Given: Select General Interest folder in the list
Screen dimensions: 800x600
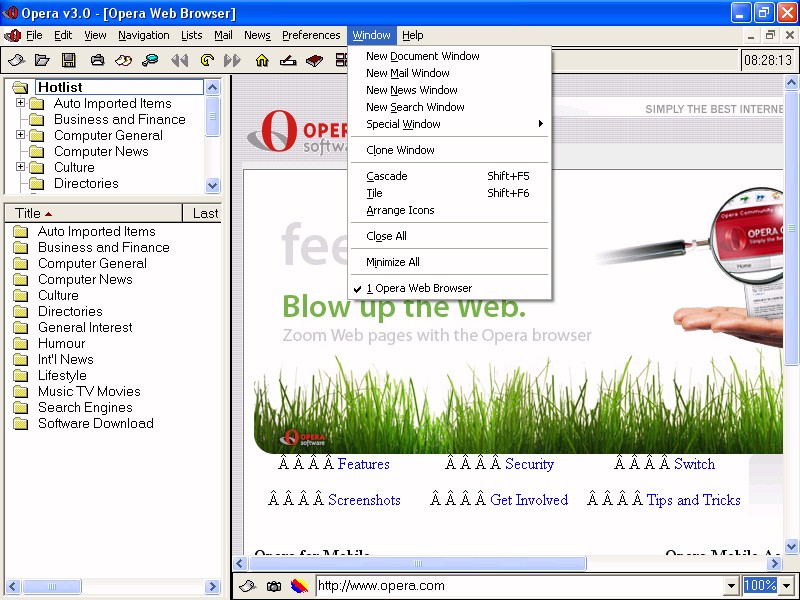Looking at the screenshot, I should 85,328.
